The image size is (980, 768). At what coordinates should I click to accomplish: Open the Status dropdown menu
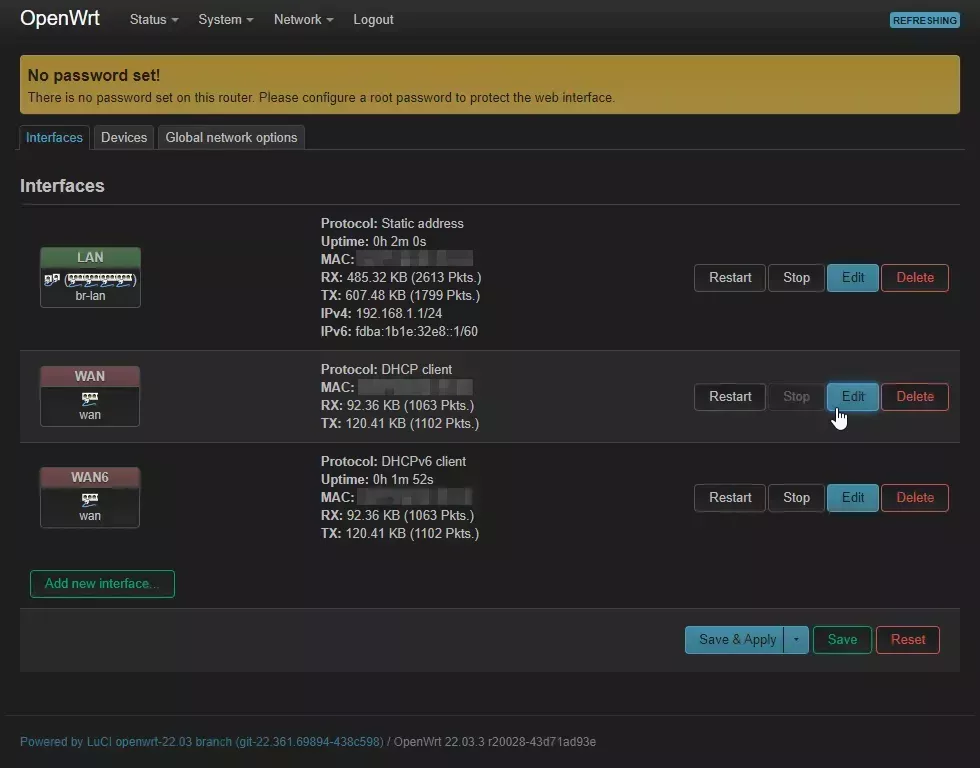[x=154, y=19]
